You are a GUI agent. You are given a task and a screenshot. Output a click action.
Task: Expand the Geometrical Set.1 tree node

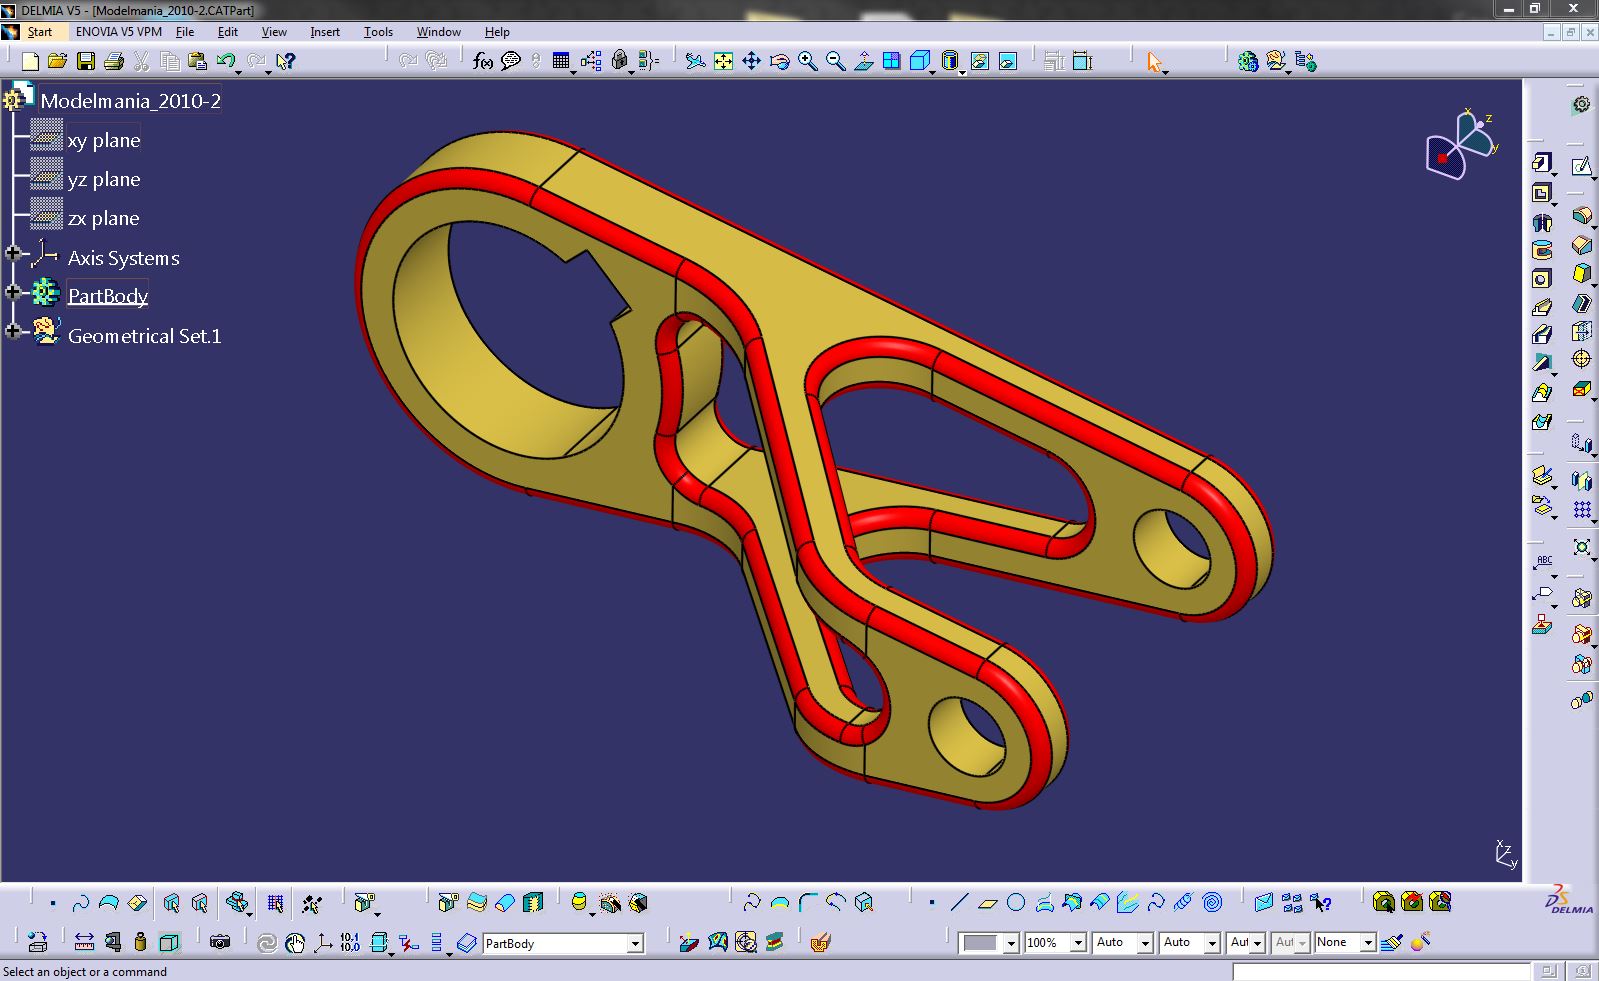13,331
